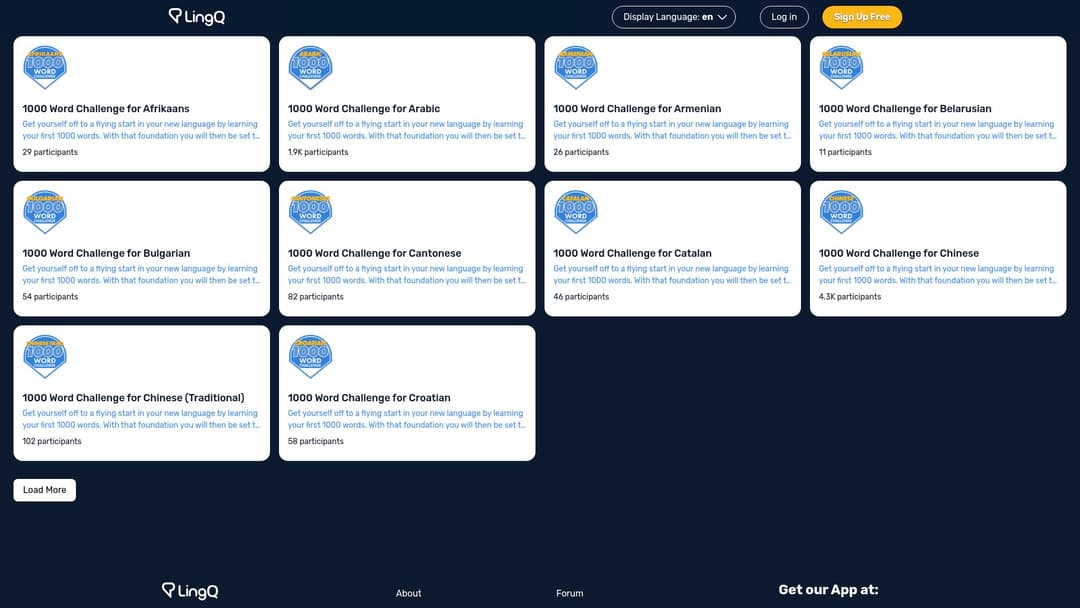Screen dimensions: 1080x608
Task: Open the About footer link
Action: click(408, 594)
